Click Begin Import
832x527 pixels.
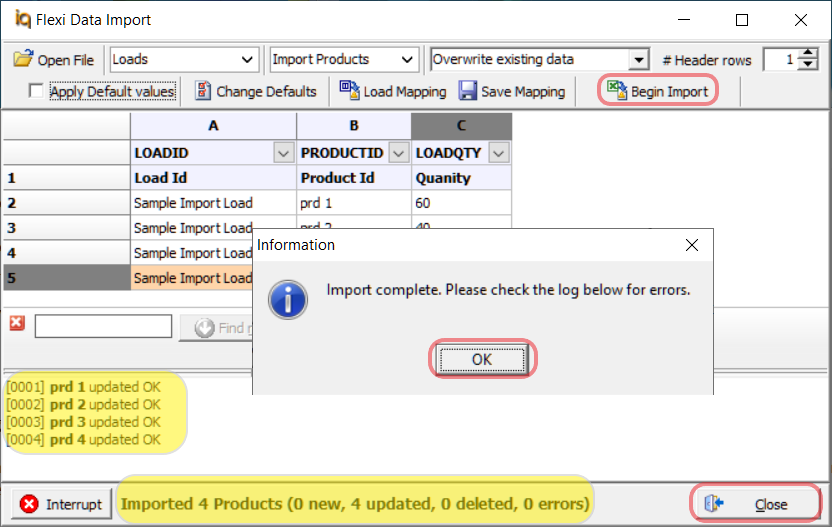[x=658, y=91]
